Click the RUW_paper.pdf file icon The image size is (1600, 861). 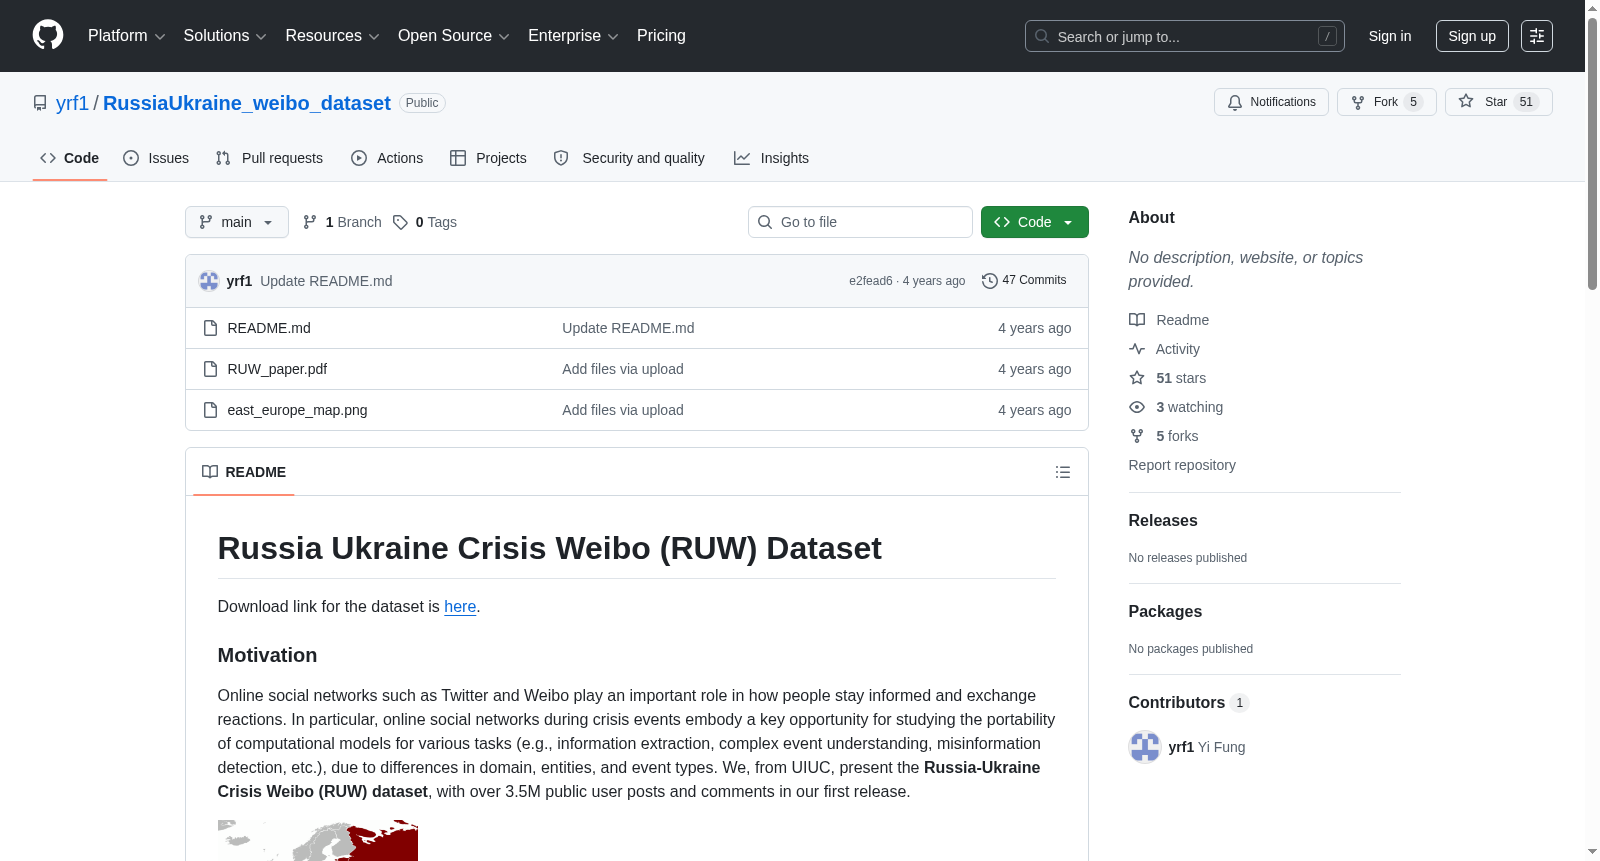click(210, 369)
